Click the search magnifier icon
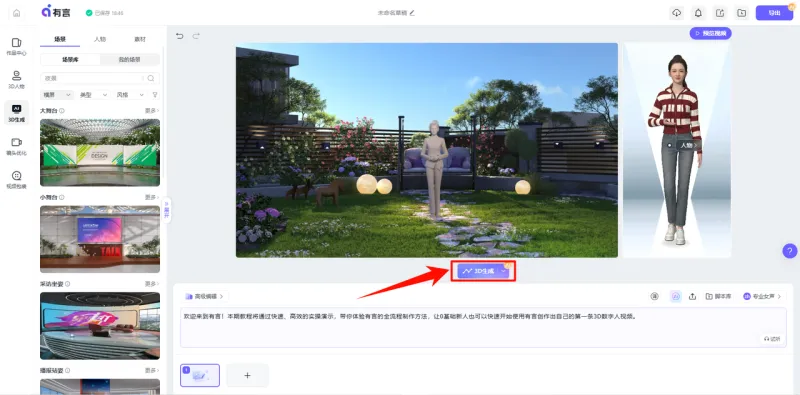This screenshot has width=800, height=395. click(151, 78)
